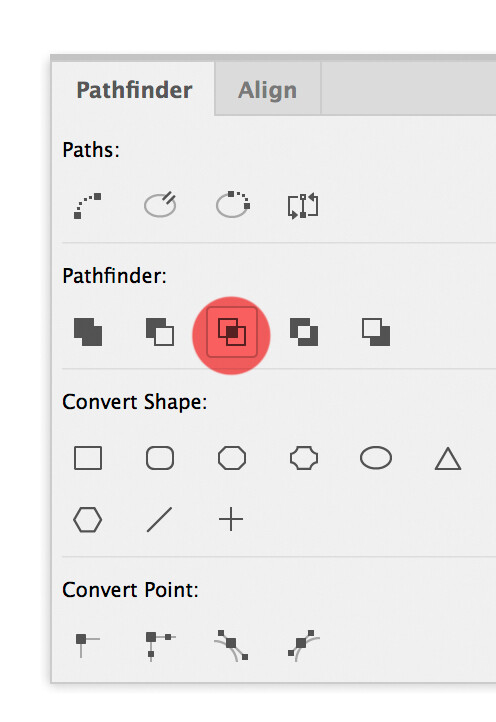Apply the Pathfinder Subtract operation
Image resolution: width=496 pixels, height=722 pixels.
[x=160, y=332]
